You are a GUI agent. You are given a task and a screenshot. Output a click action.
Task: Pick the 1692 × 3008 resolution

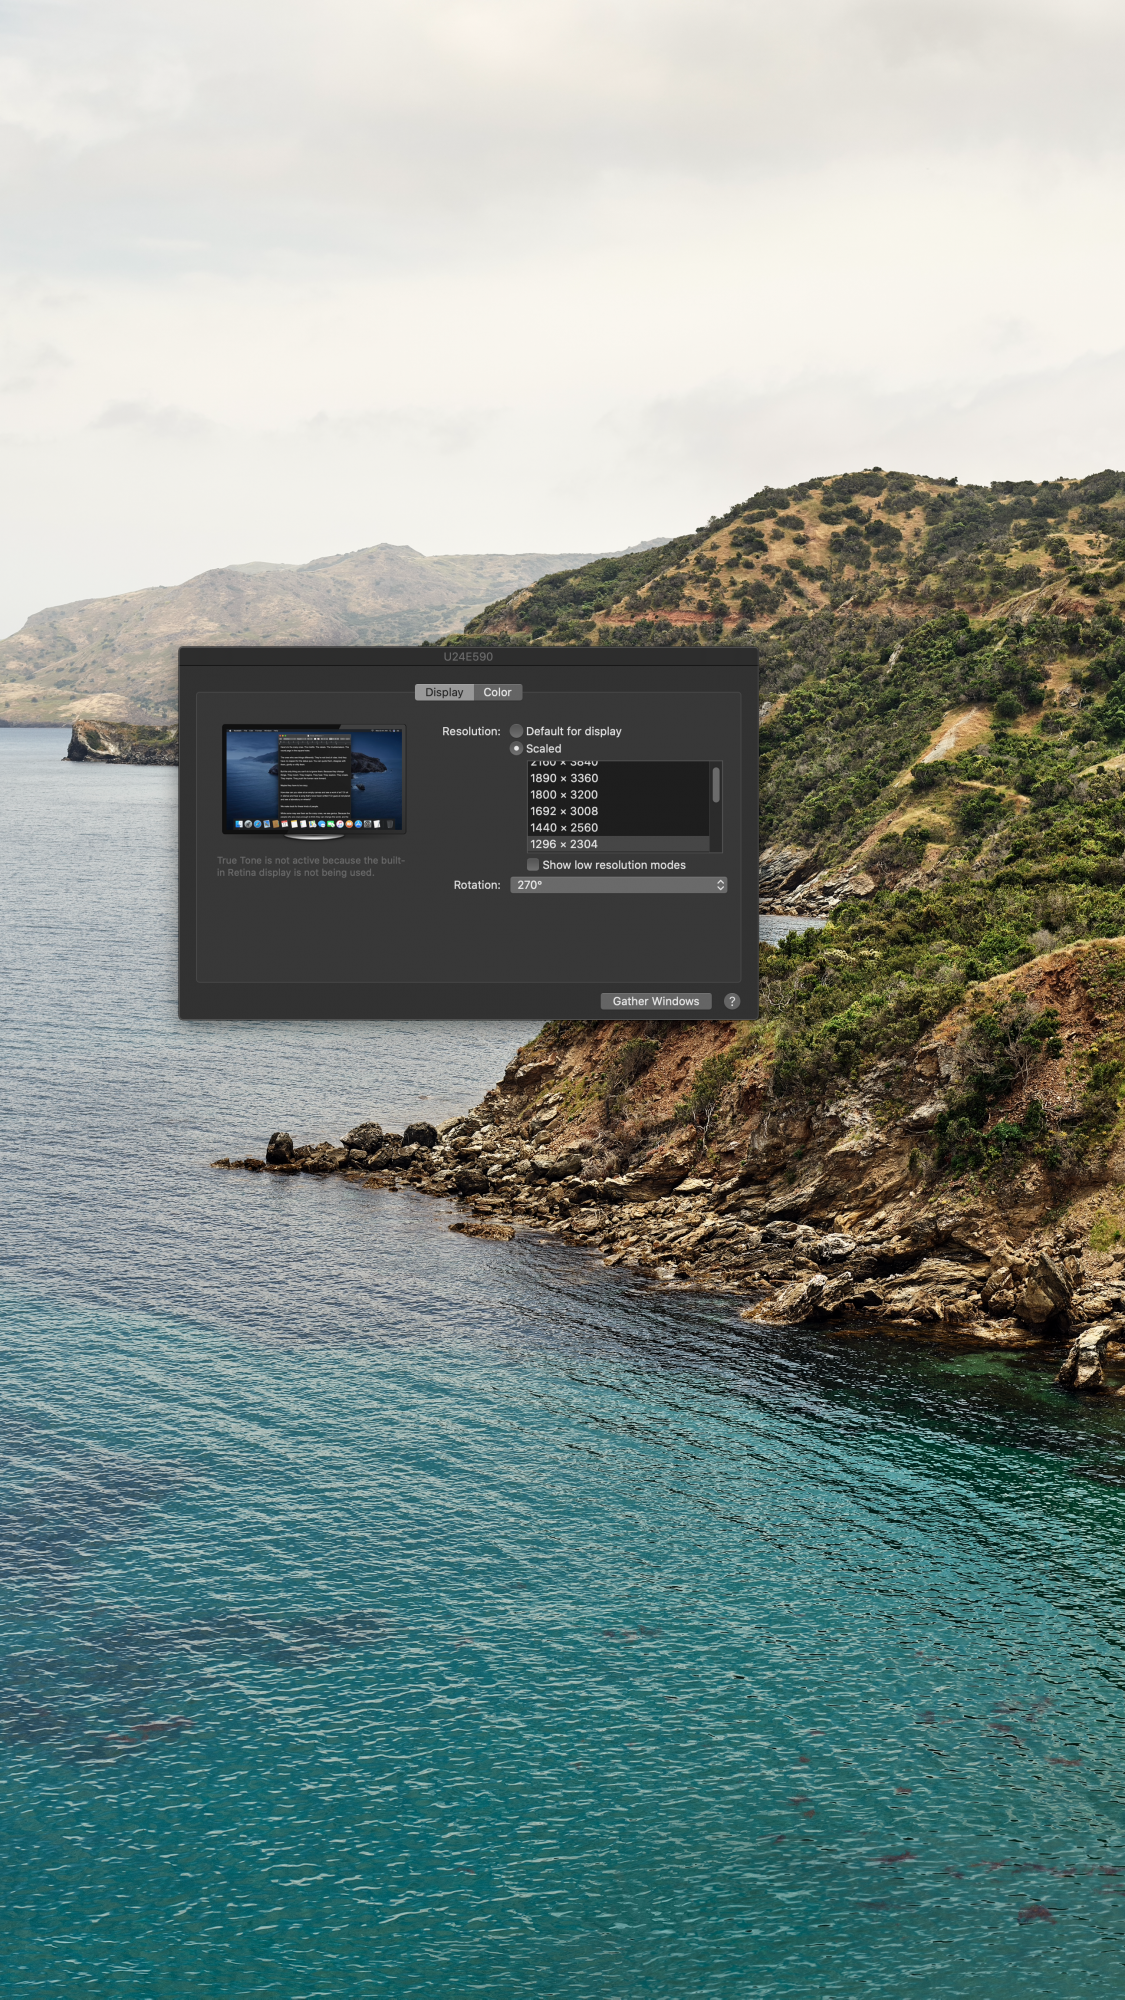[x=618, y=811]
